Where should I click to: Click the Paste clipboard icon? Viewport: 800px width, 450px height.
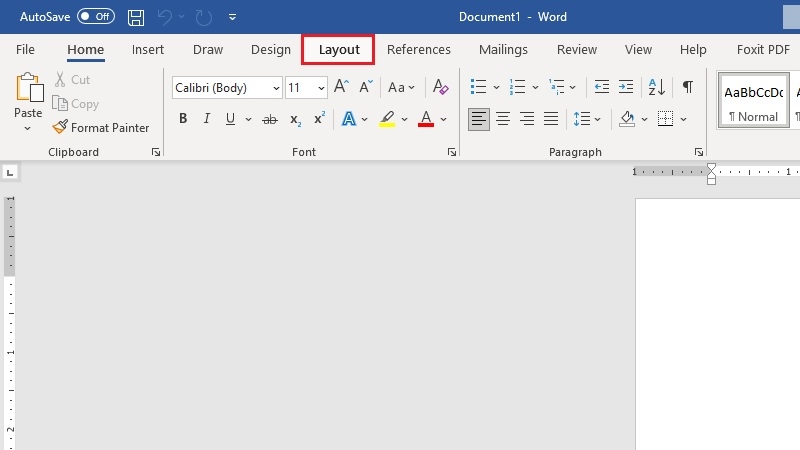29,87
